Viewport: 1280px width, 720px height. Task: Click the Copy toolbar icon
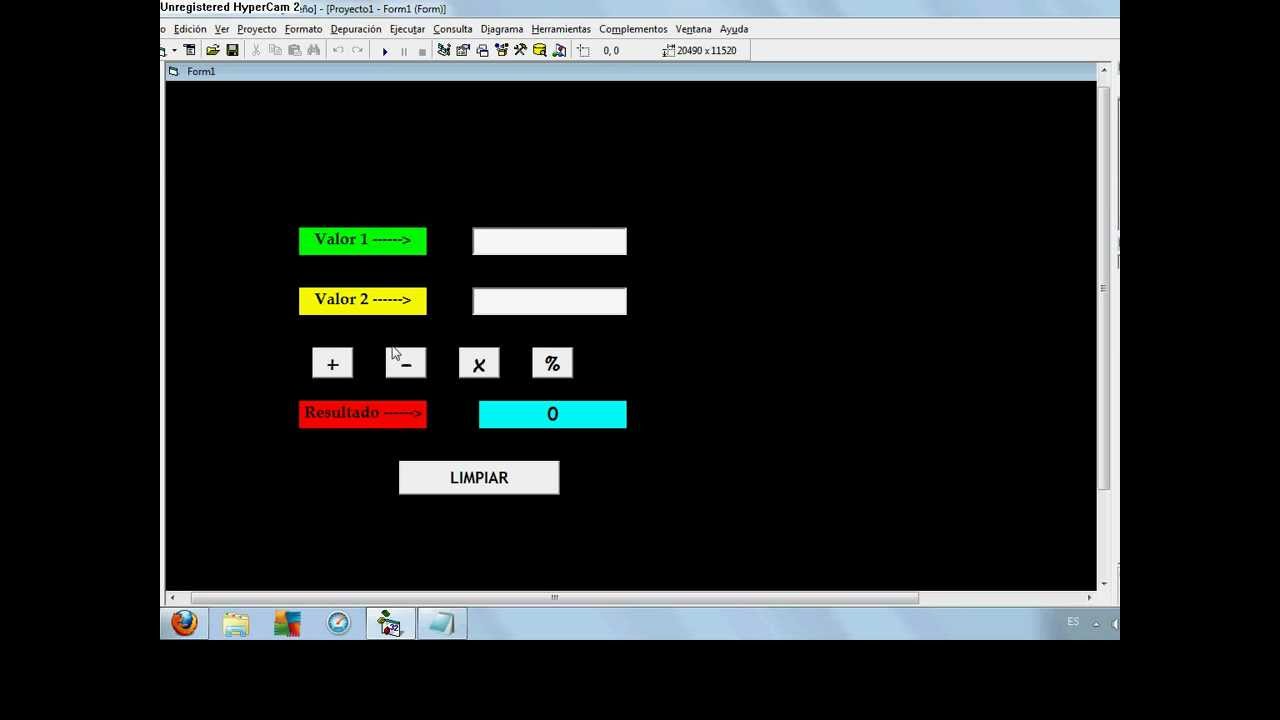pyautogui.click(x=275, y=50)
